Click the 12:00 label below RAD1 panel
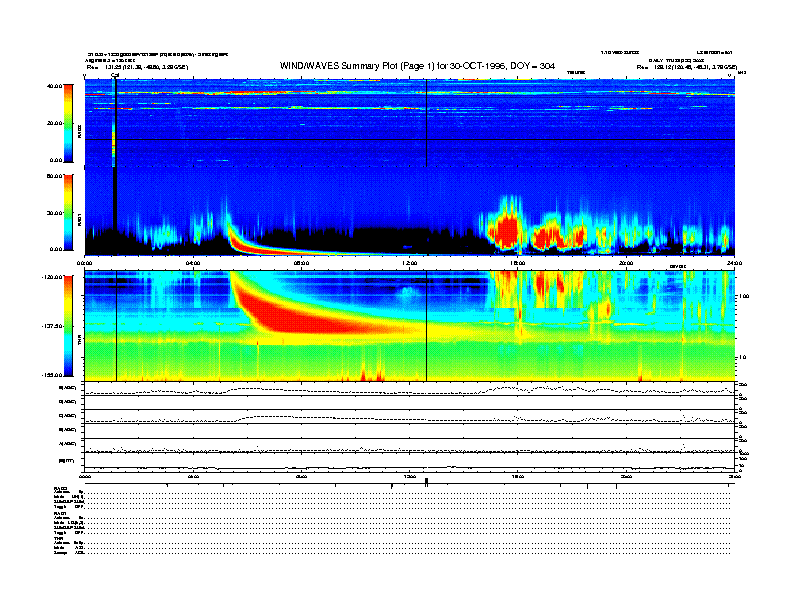Screen dimensions: 792x612 click(410, 263)
